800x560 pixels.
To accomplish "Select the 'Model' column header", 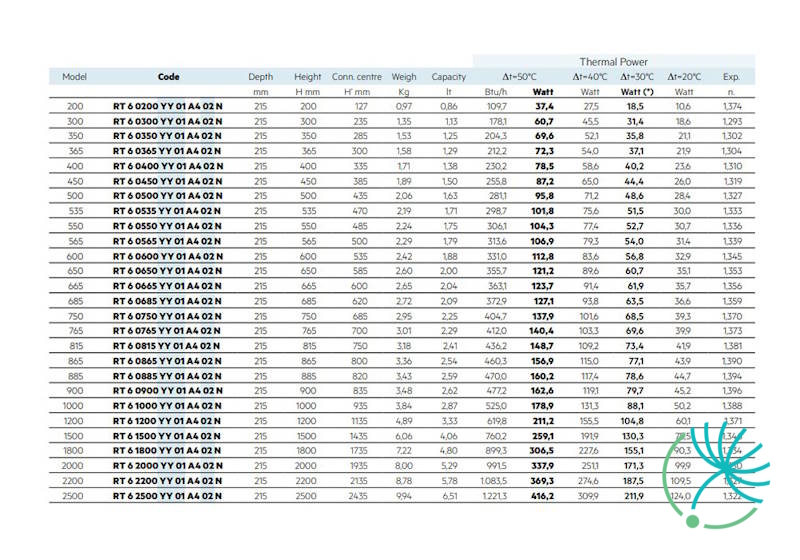I will [x=74, y=77].
